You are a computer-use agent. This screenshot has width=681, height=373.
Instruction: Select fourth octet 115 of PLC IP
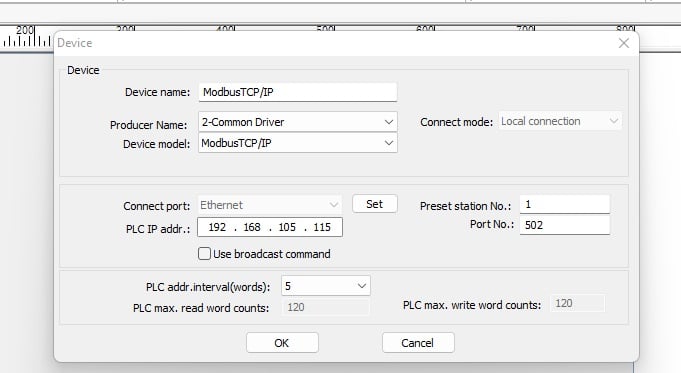322,227
